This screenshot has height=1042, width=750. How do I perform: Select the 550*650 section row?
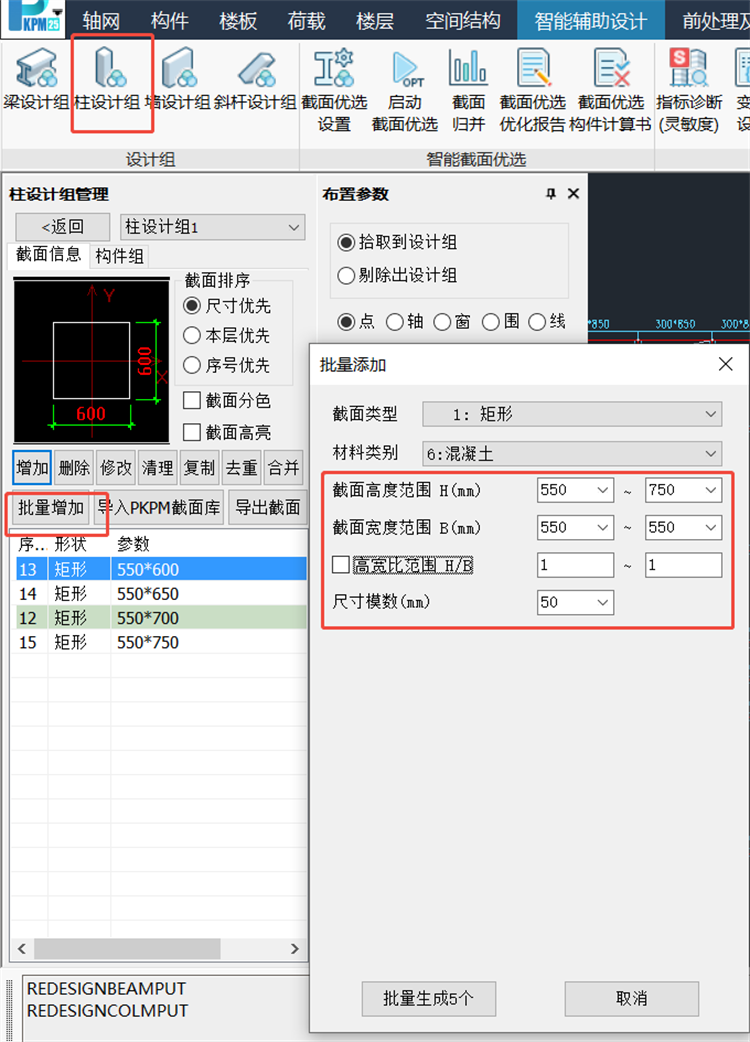point(147,594)
